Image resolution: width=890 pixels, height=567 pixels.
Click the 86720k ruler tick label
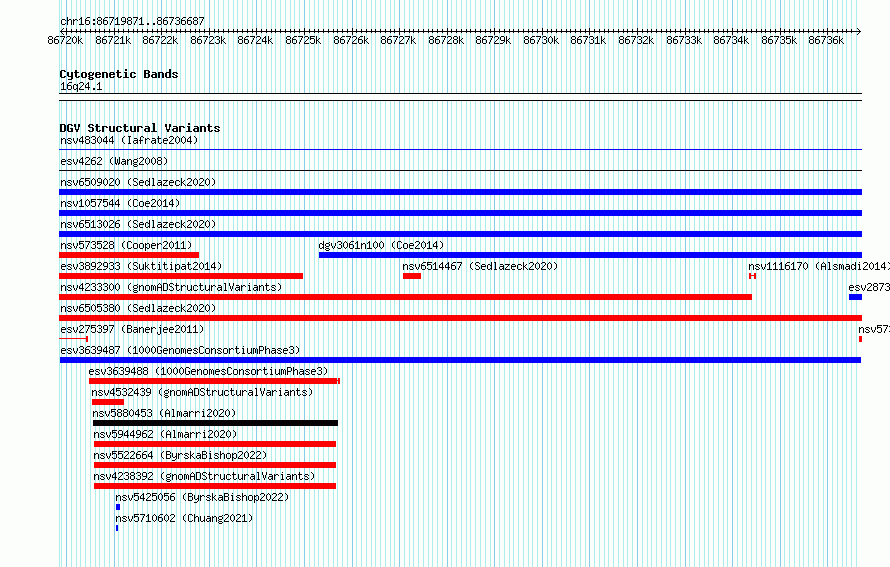65,40
